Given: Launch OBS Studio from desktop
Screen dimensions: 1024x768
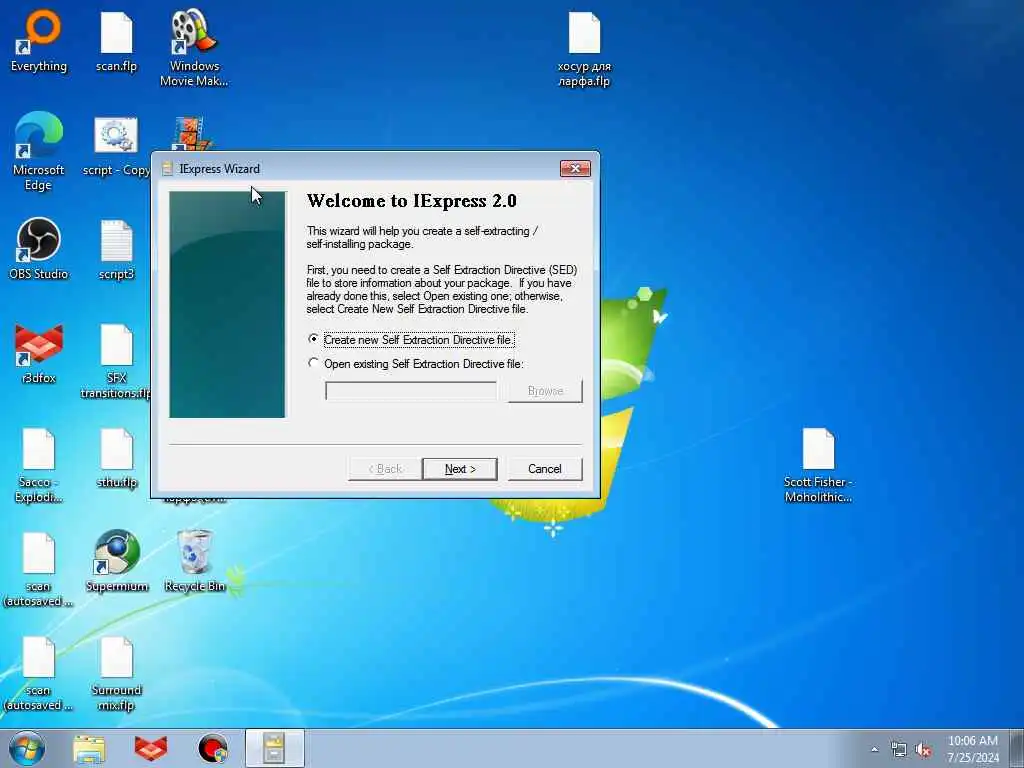Looking at the screenshot, I should coord(39,249).
